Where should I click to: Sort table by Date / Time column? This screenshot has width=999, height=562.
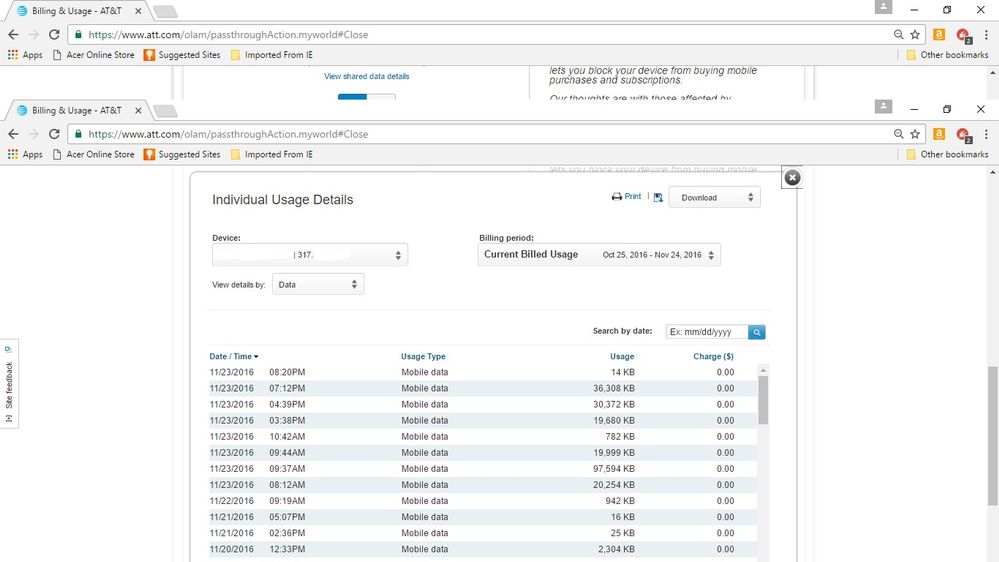[233, 356]
